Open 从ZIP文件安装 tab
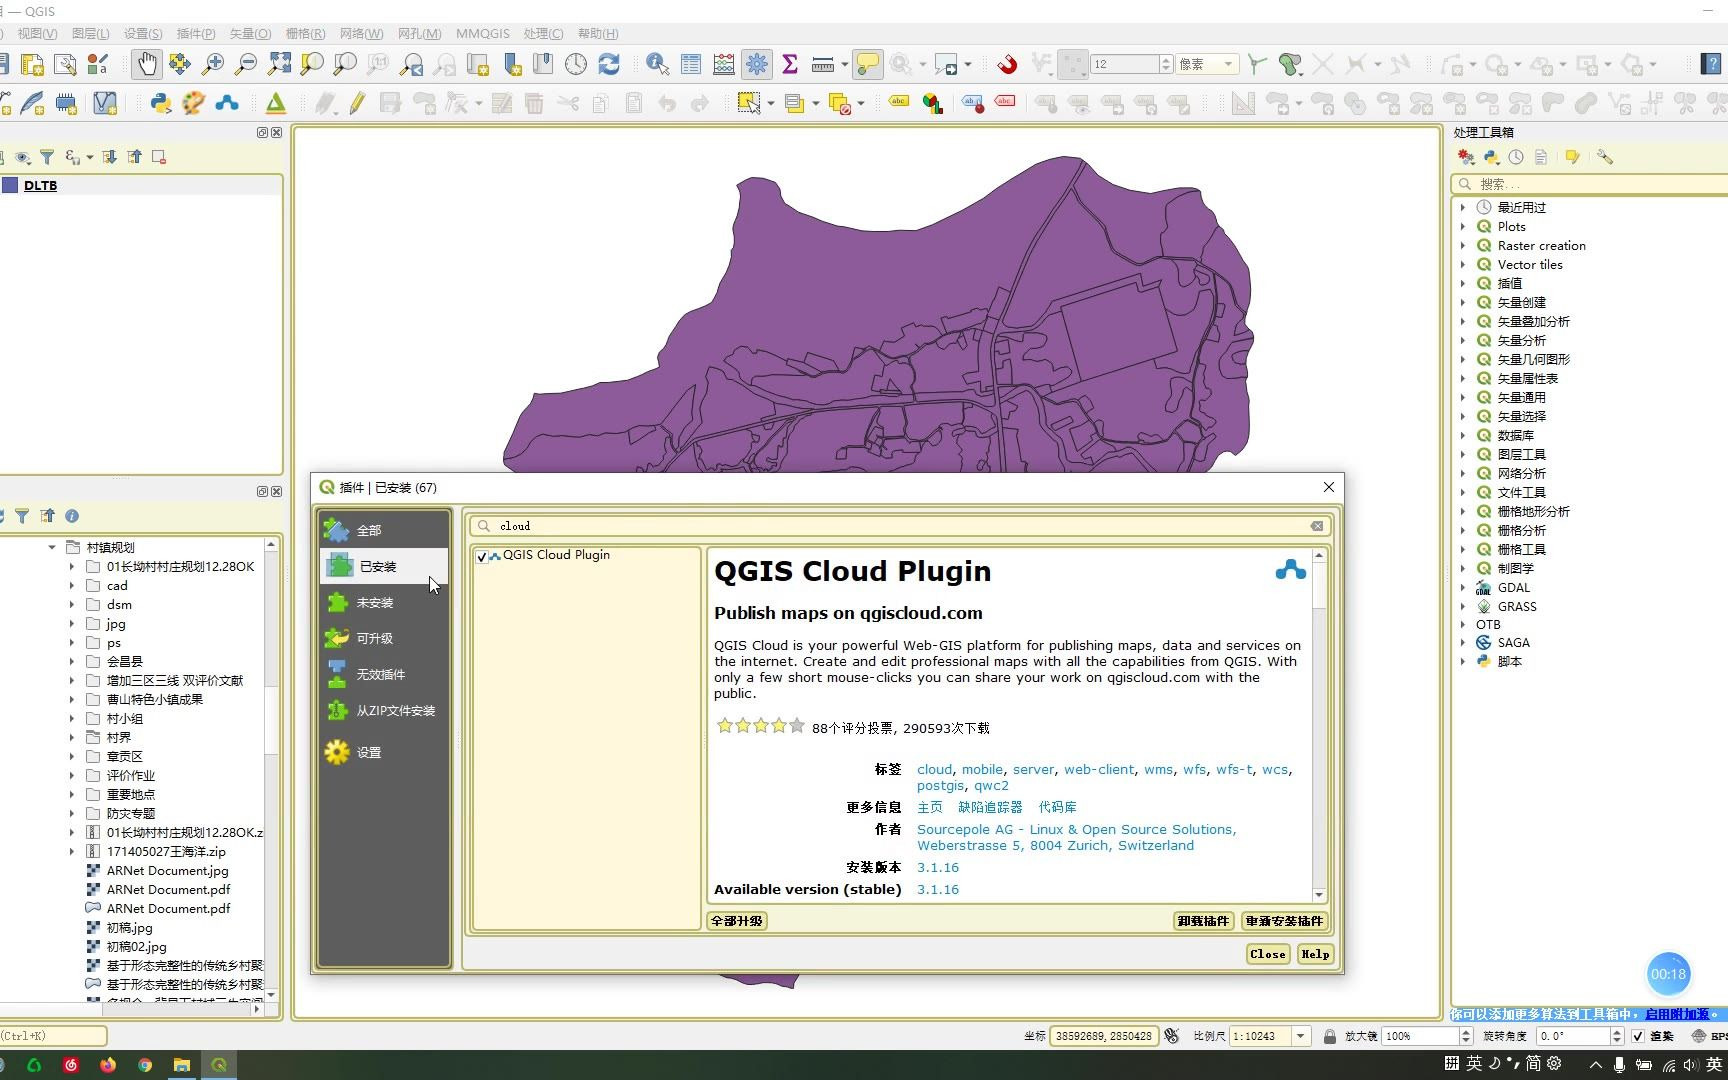This screenshot has height=1080, width=1728. [384, 710]
